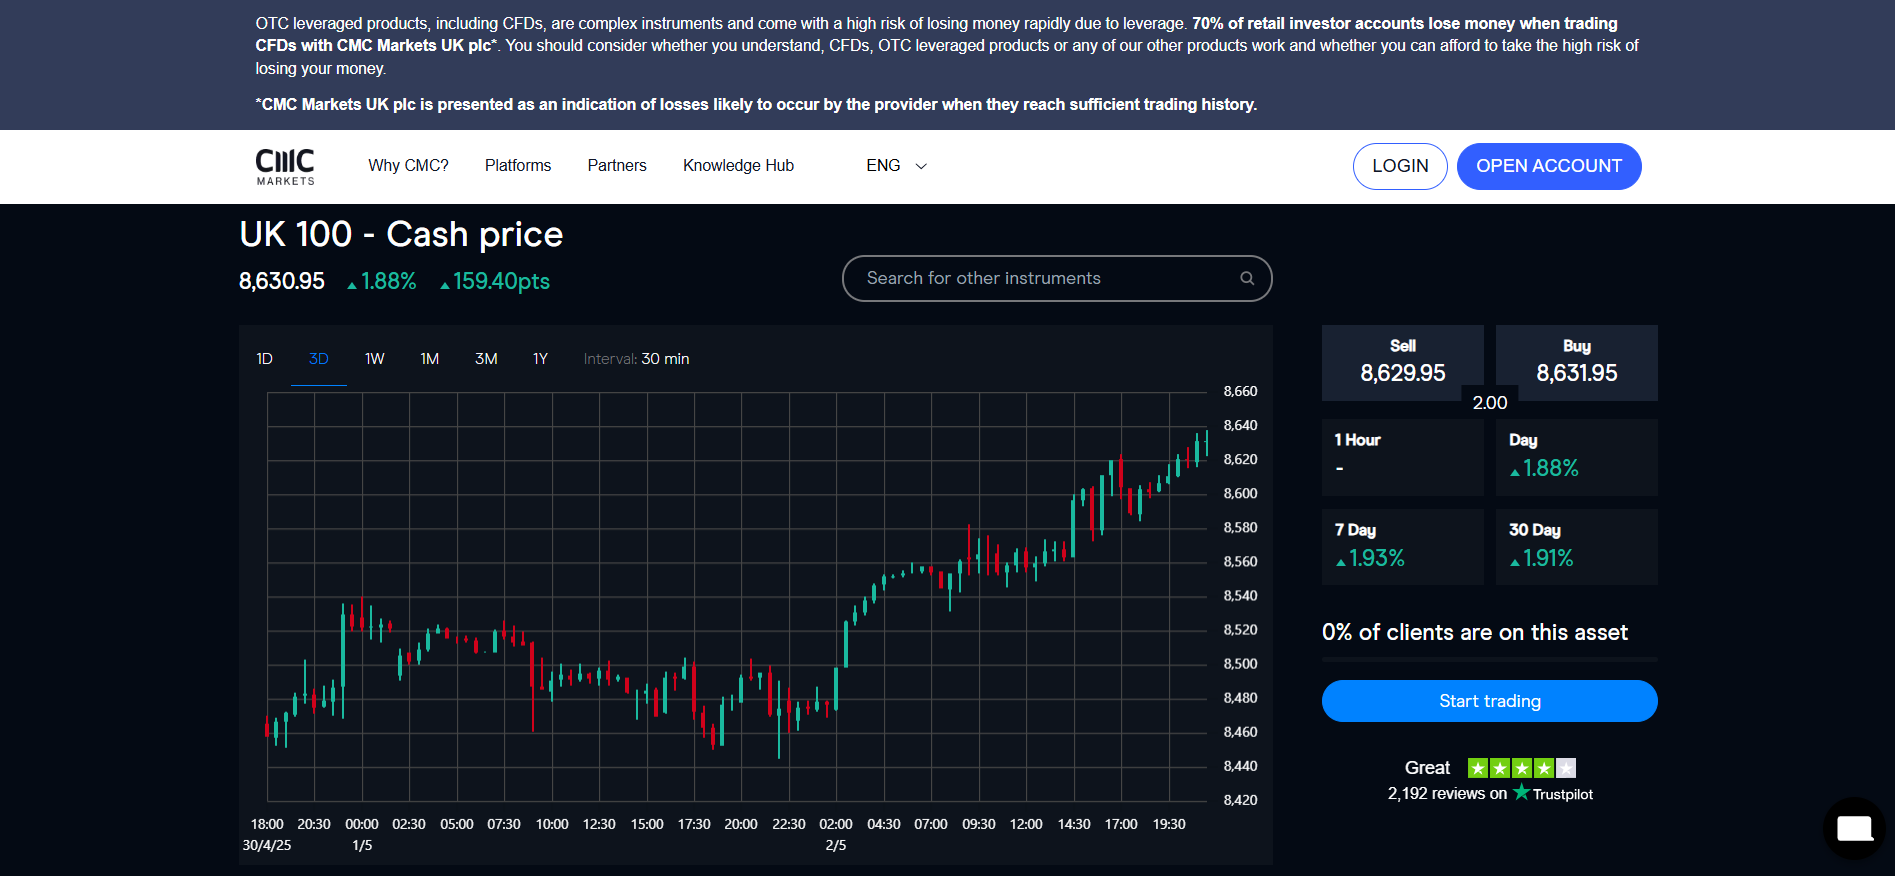This screenshot has height=876, width=1895.
Task: Click the search magnifier icon
Action: click(1247, 278)
